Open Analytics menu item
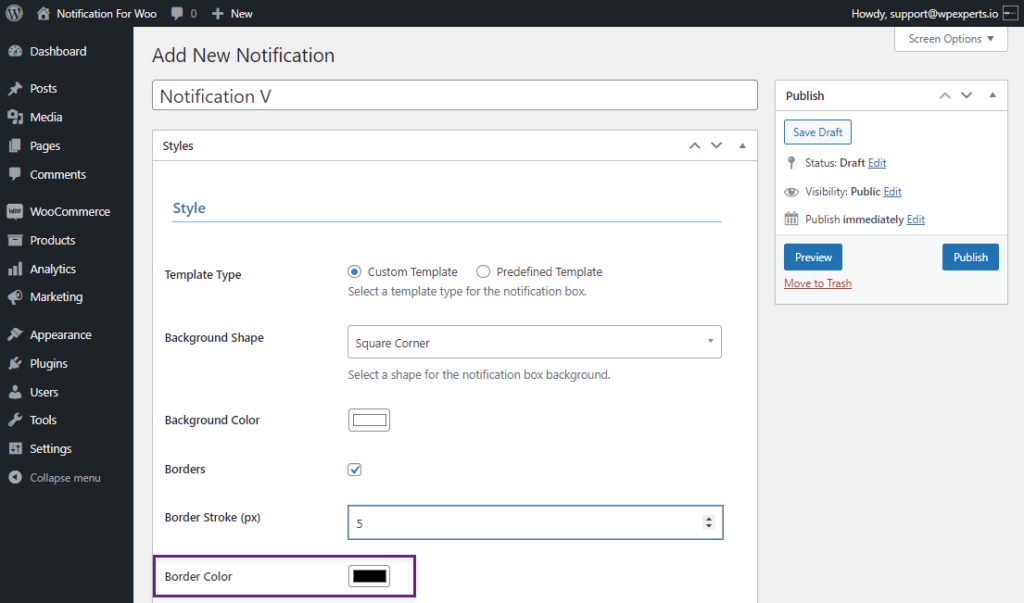This screenshot has height=603, width=1024. coord(52,269)
